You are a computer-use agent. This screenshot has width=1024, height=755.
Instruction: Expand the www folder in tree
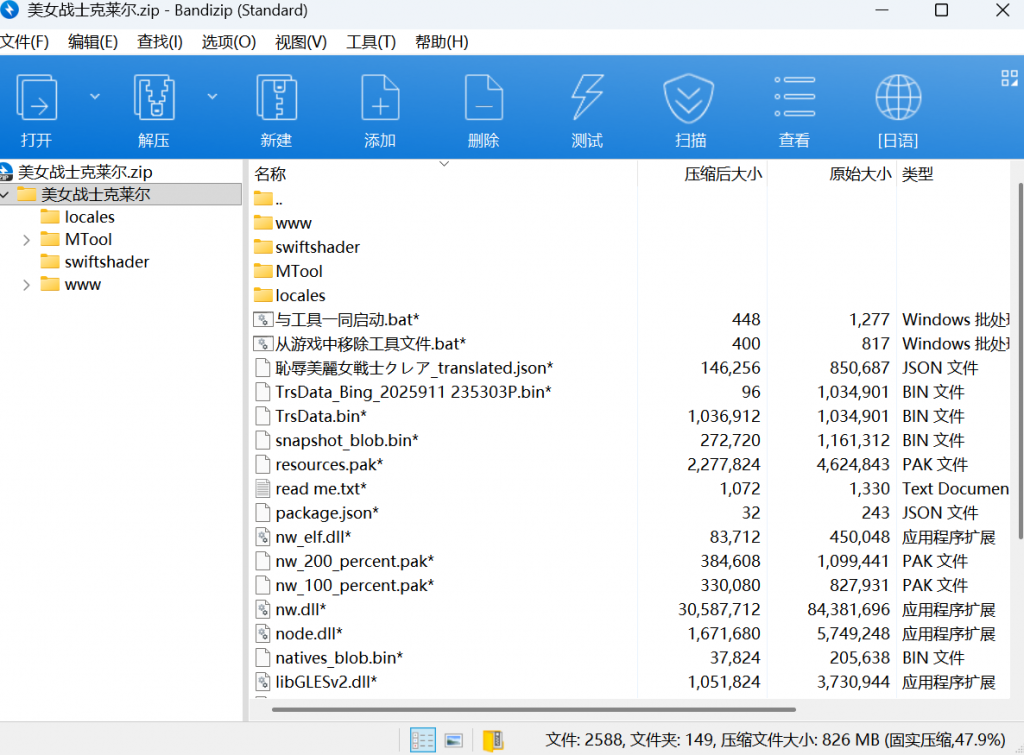pyautogui.click(x=26, y=285)
